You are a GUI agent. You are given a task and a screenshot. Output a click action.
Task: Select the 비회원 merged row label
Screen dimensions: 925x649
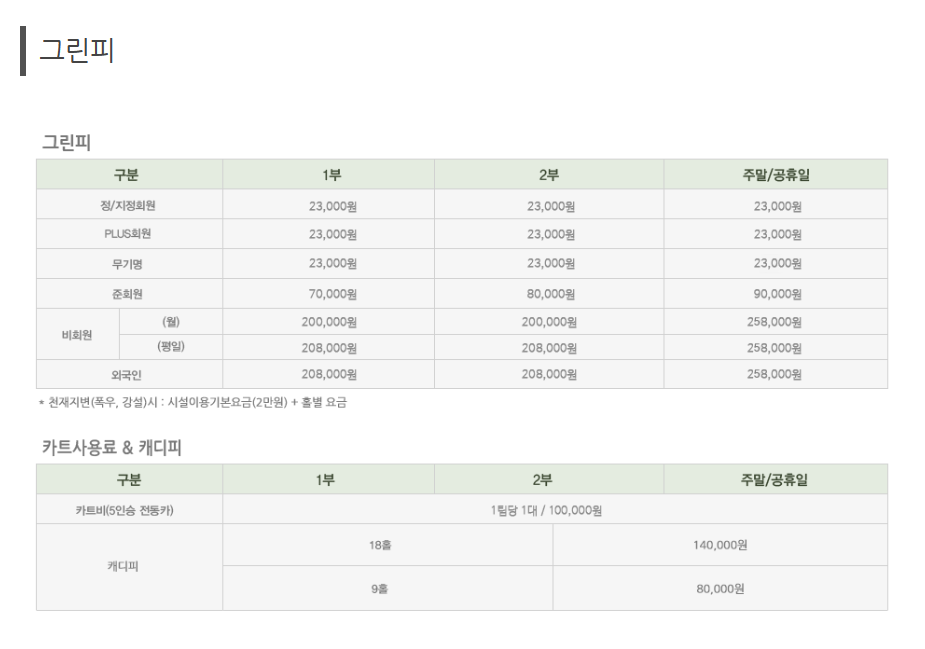tap(78, 335)
